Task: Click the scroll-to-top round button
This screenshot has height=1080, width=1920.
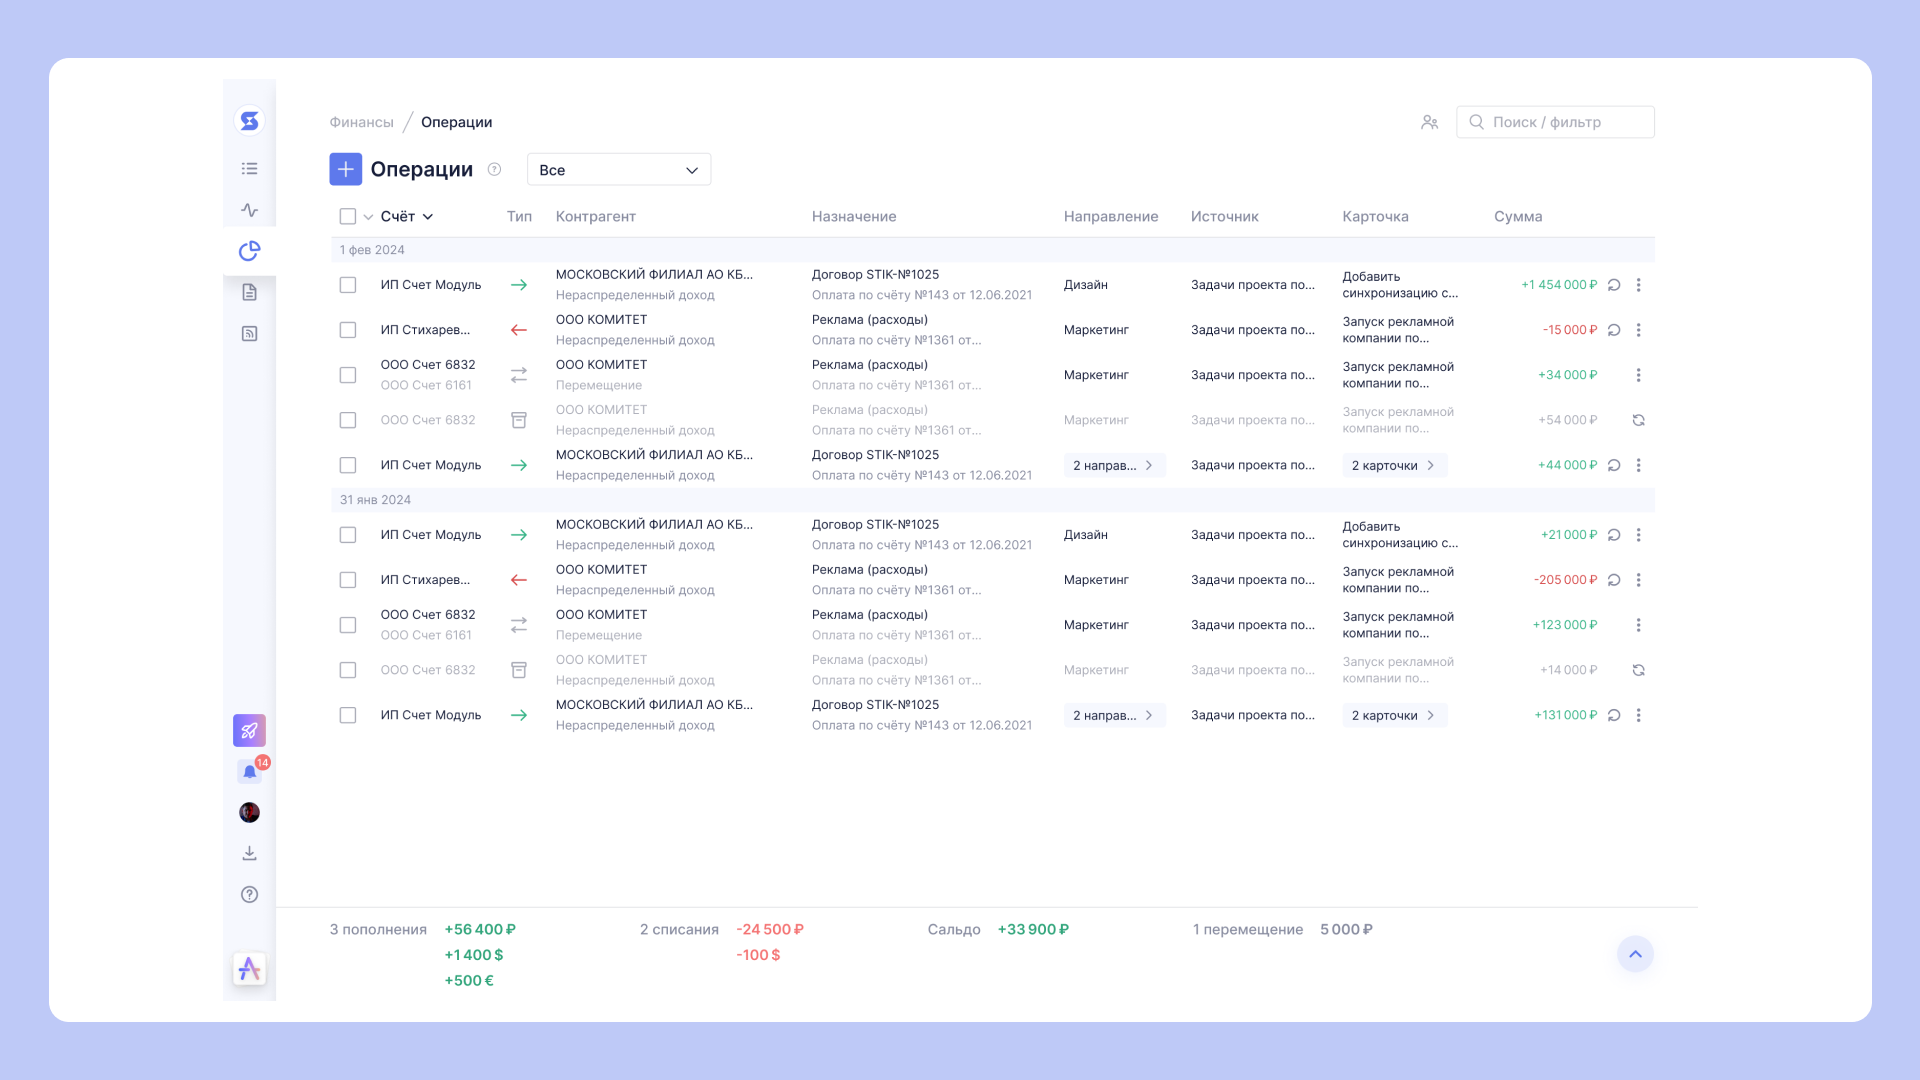Action: pos(1635,954)
